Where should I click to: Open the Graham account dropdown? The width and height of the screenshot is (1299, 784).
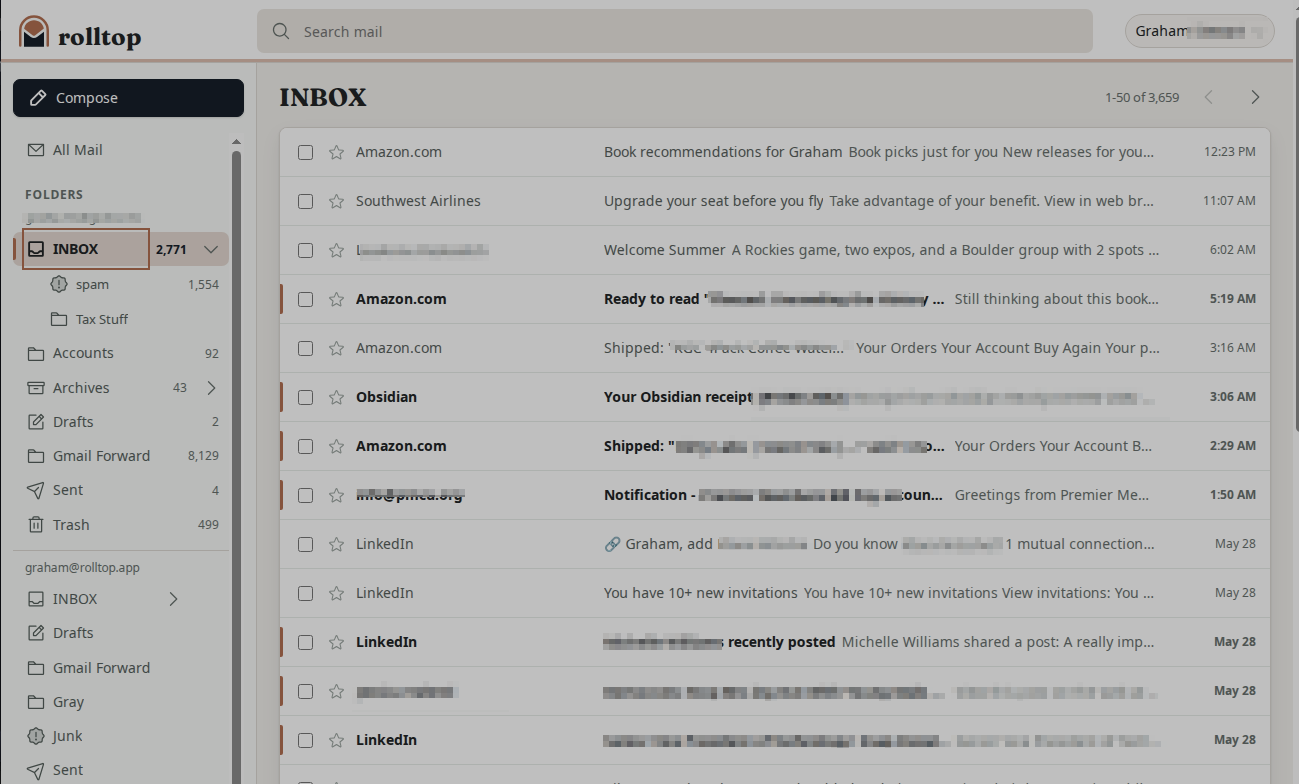click(1200, 31)
